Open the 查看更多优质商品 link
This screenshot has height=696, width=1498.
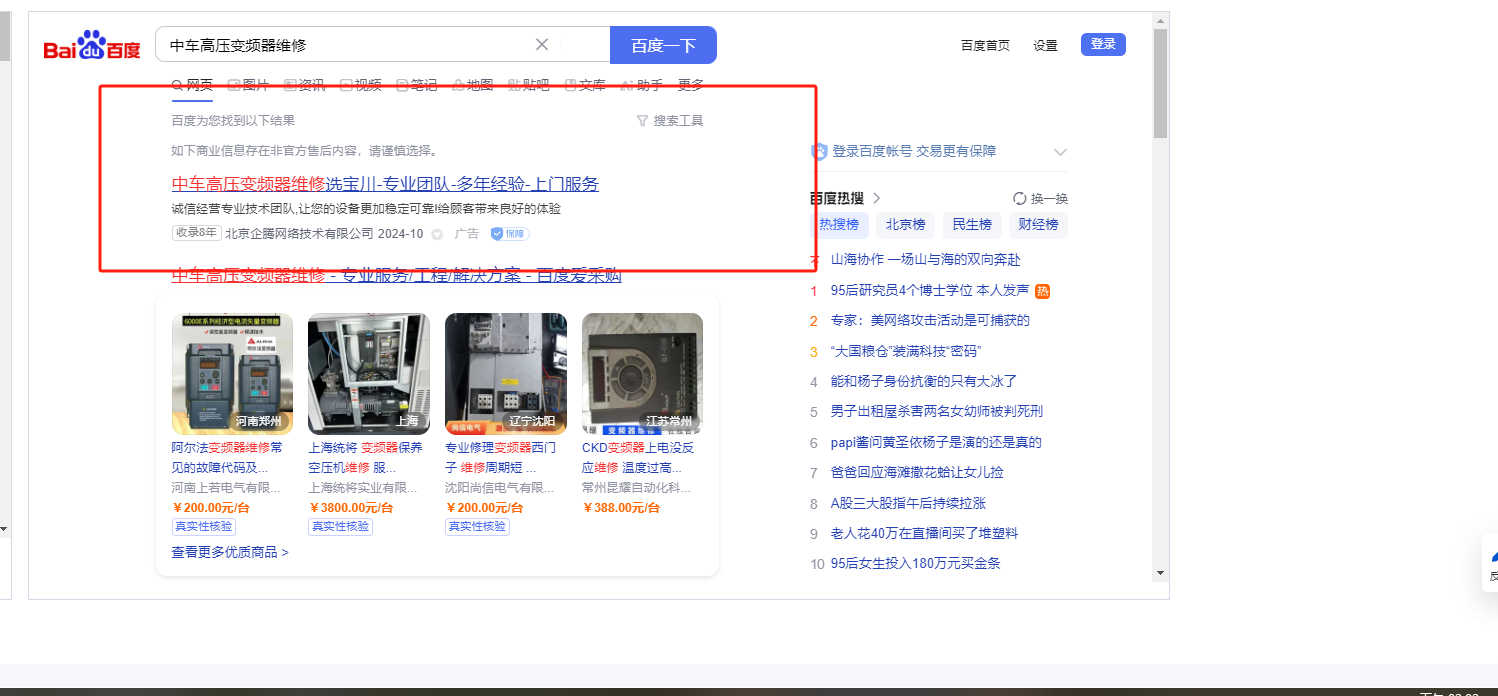[x=230, y=552]
